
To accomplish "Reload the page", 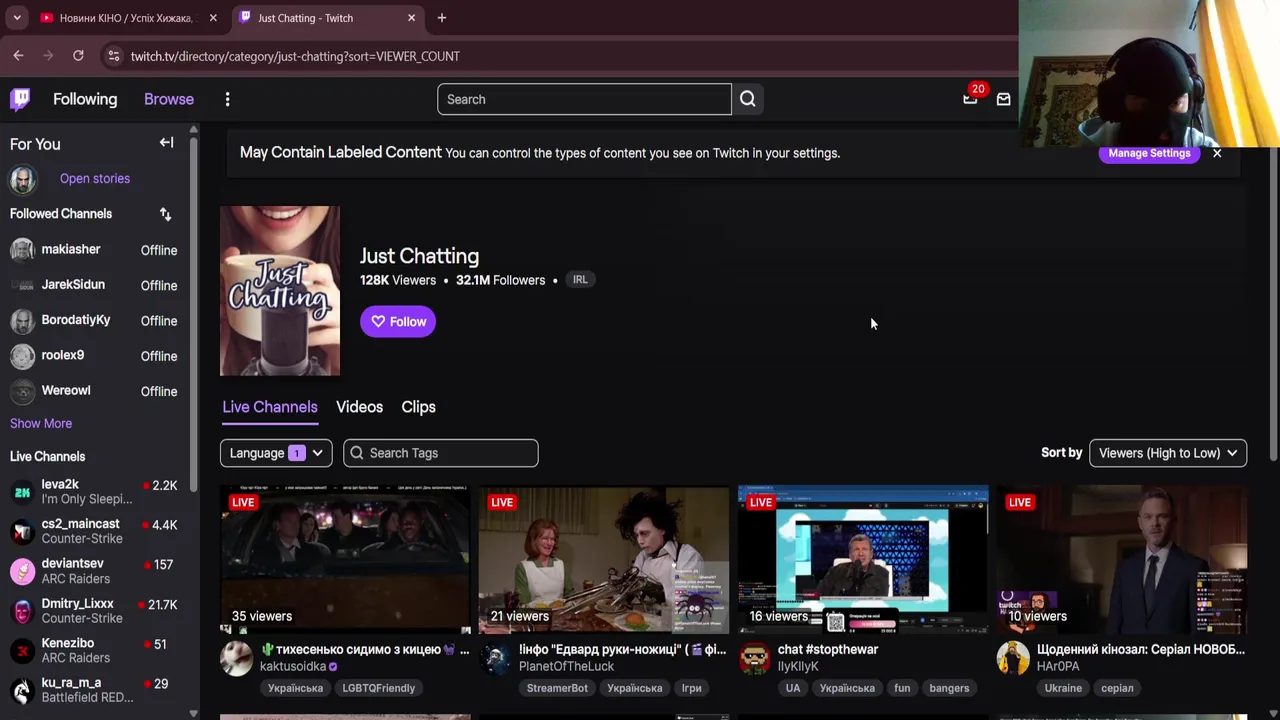I will pyautogui.click(x=78, y=56).
